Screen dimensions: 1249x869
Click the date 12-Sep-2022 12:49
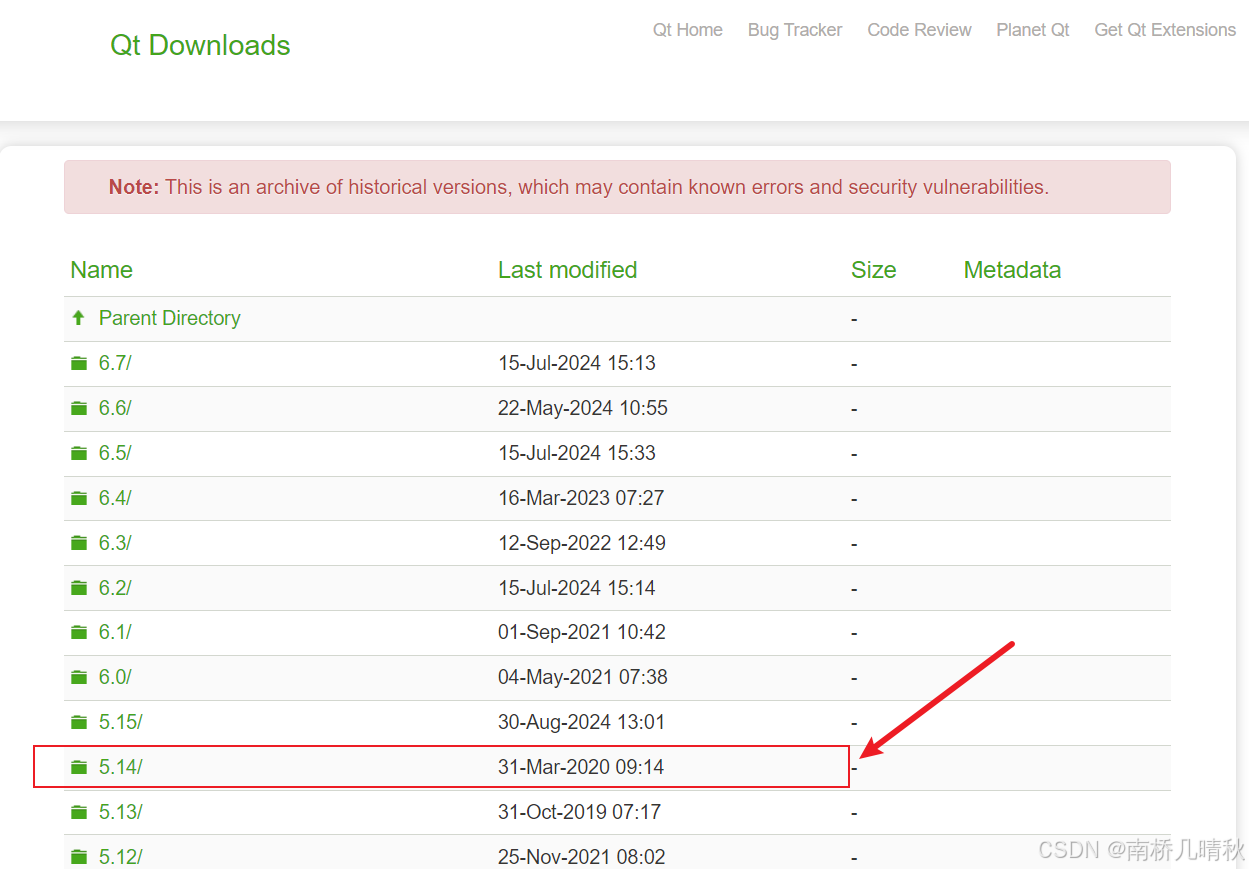pyautogui.click(x=582, y=543)
